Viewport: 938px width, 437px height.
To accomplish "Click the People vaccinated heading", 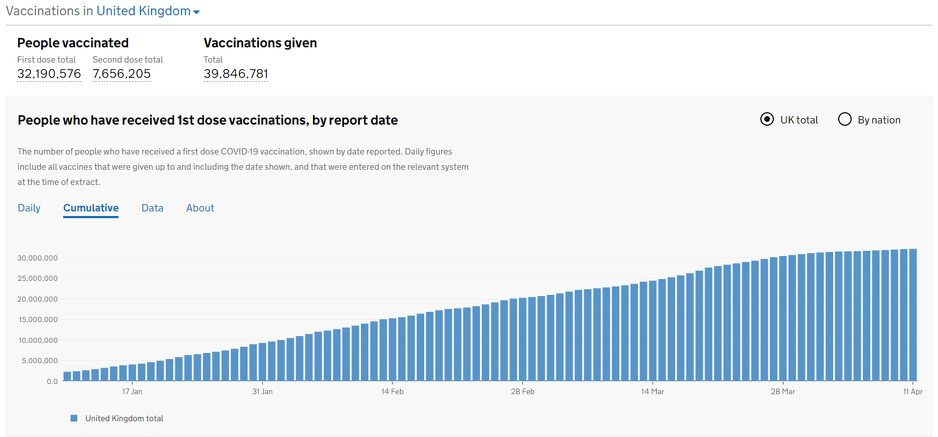I will [73, 43].
